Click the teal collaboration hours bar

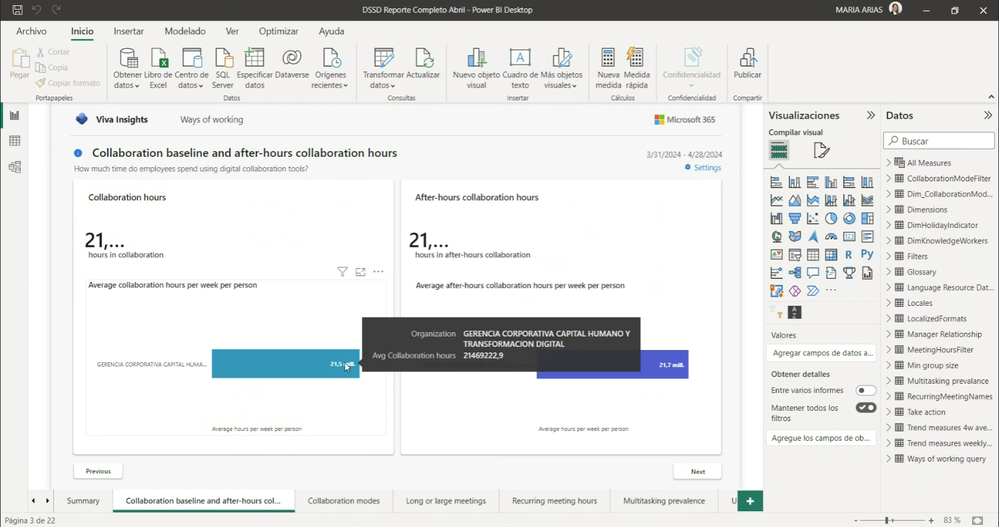tap(285, 364)
